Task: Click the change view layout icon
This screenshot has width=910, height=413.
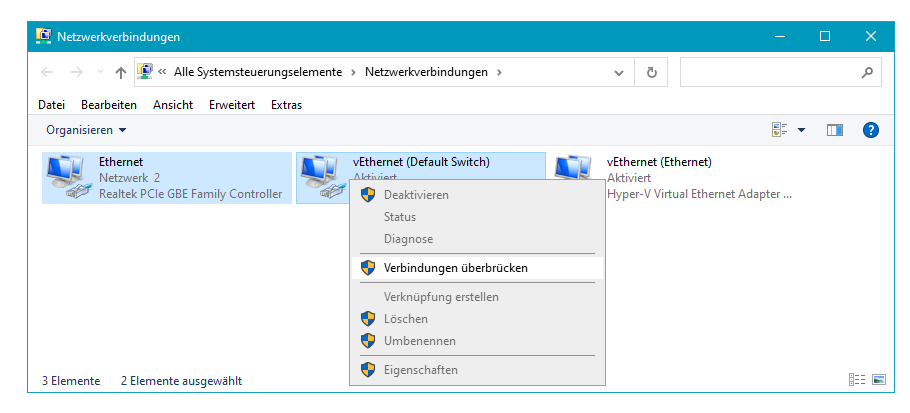Action: [780, 130]
